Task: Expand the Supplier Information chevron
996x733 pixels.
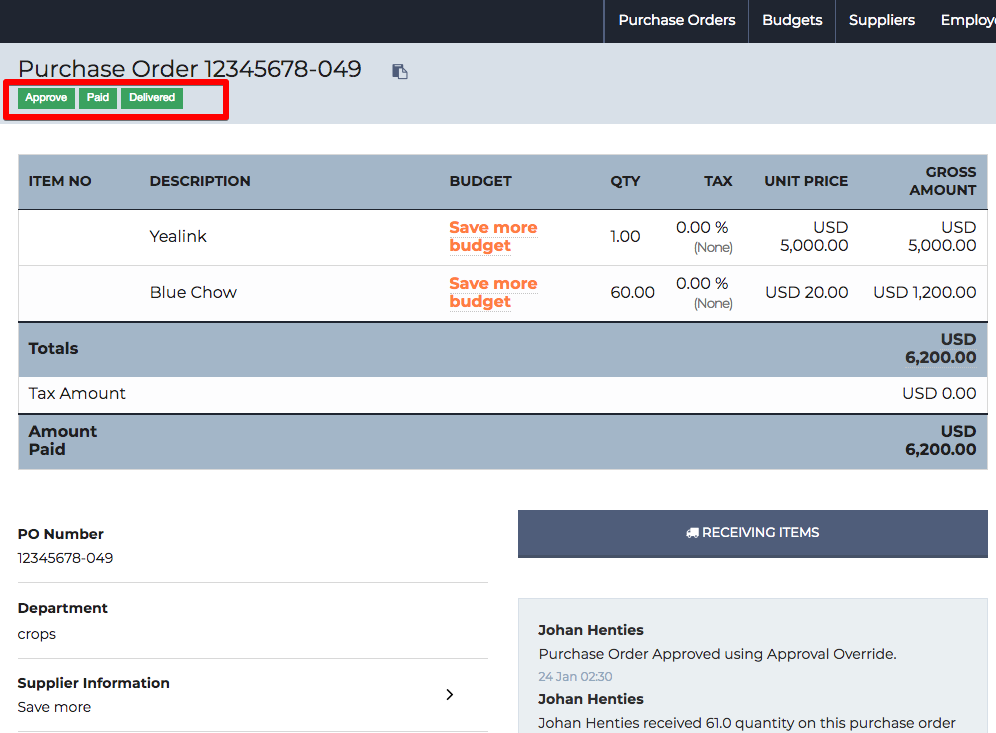Action: click(x=450, y=694)
